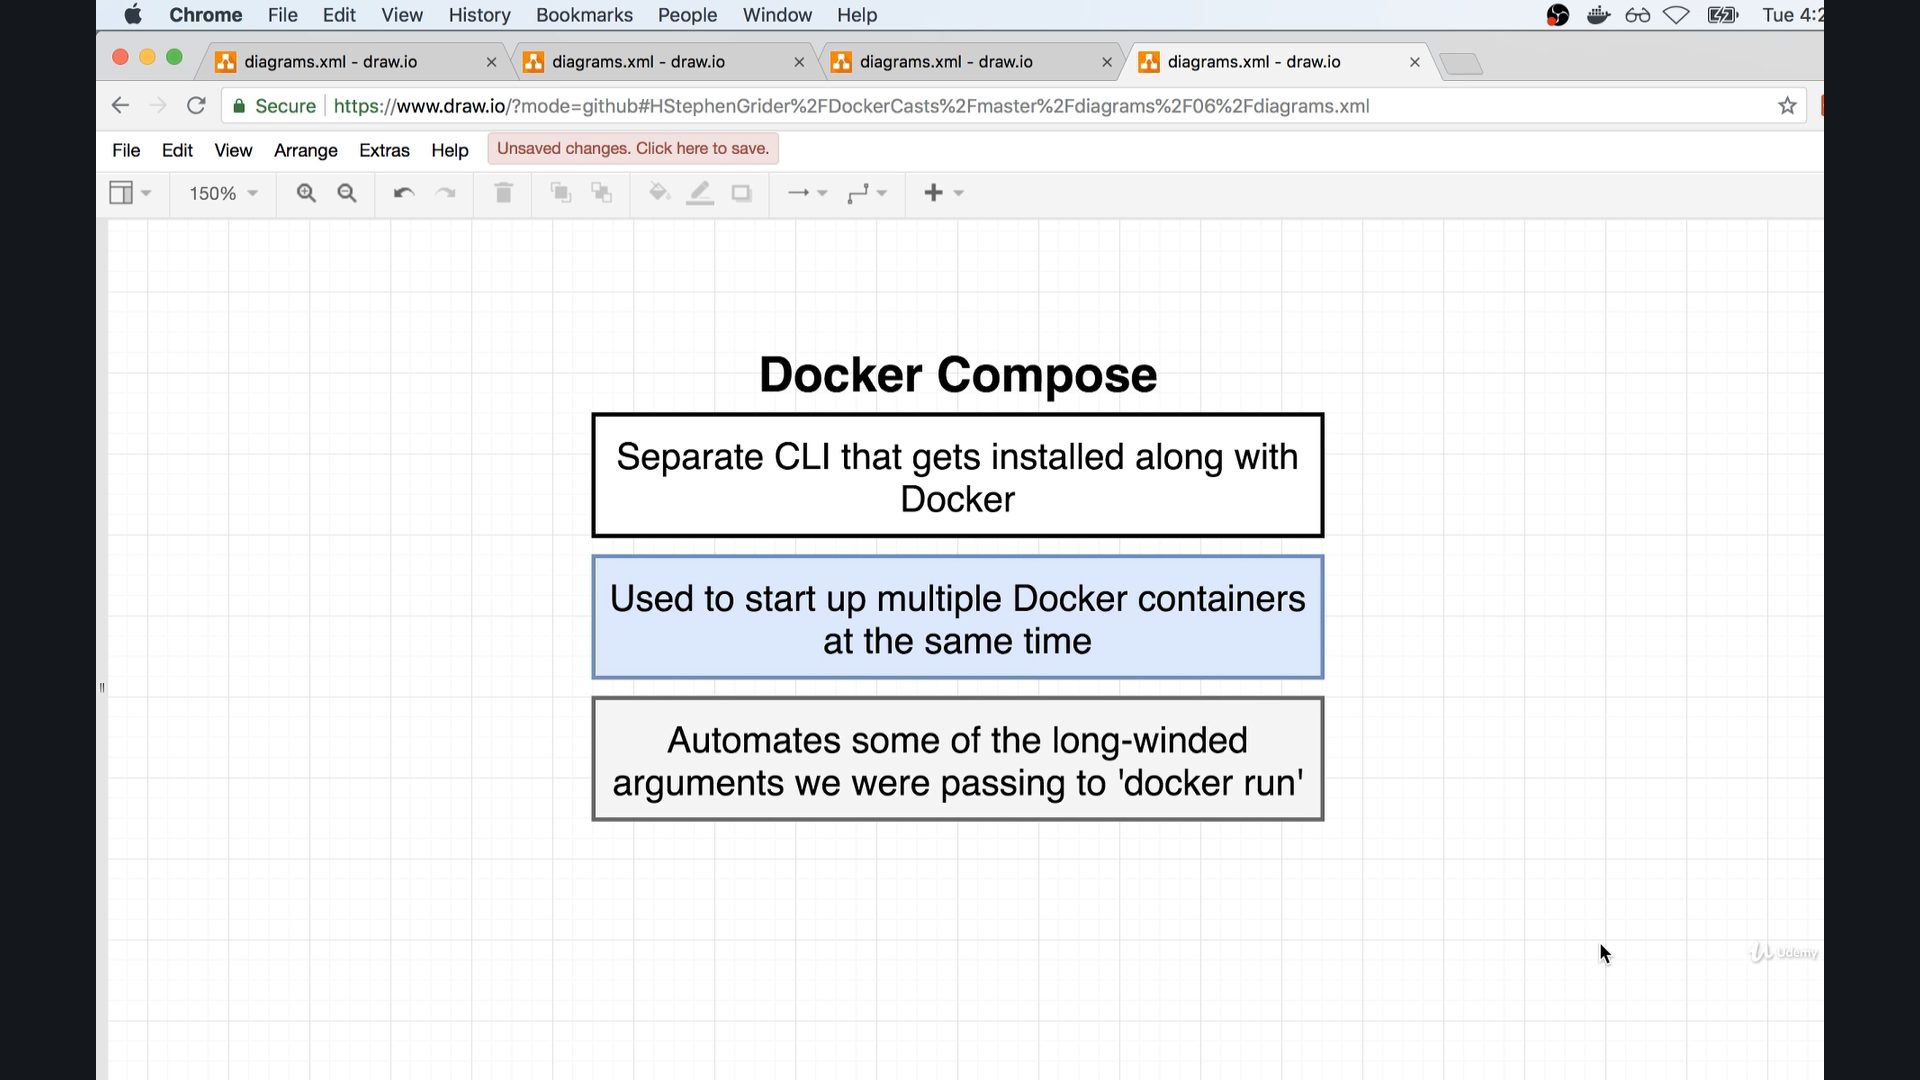Open the Arrange menu in draw.io
Image resolution: width=1920 pixels, height=1080 pixels.
(305, 150)
